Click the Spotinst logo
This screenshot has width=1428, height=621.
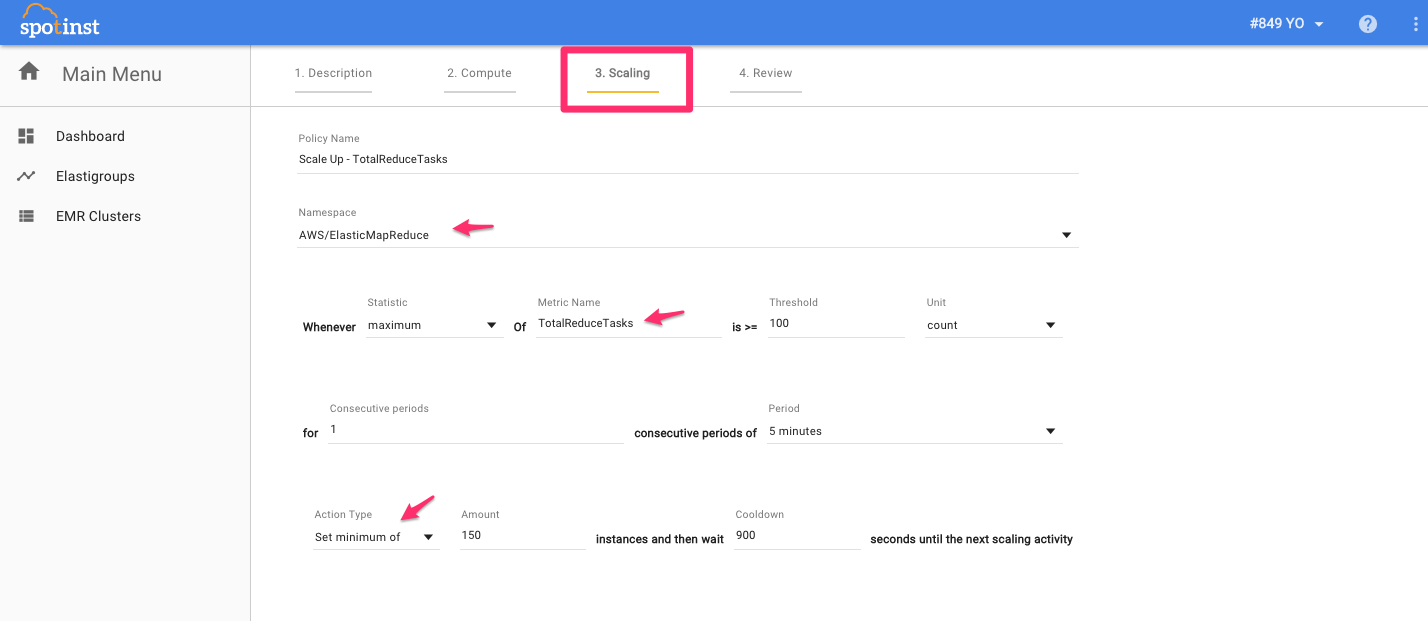pyautogui.click(x=60, y=22)
